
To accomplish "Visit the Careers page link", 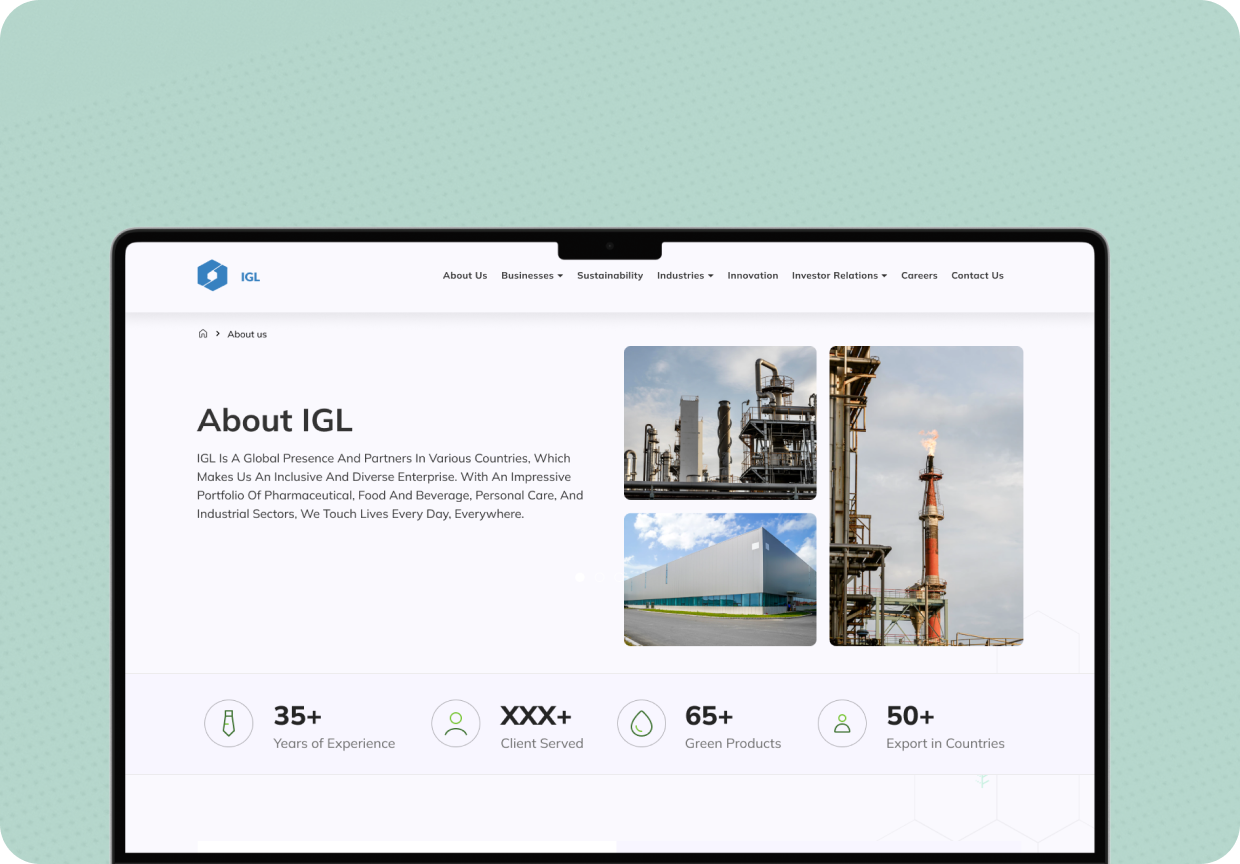I will click(x=919, y=276).
